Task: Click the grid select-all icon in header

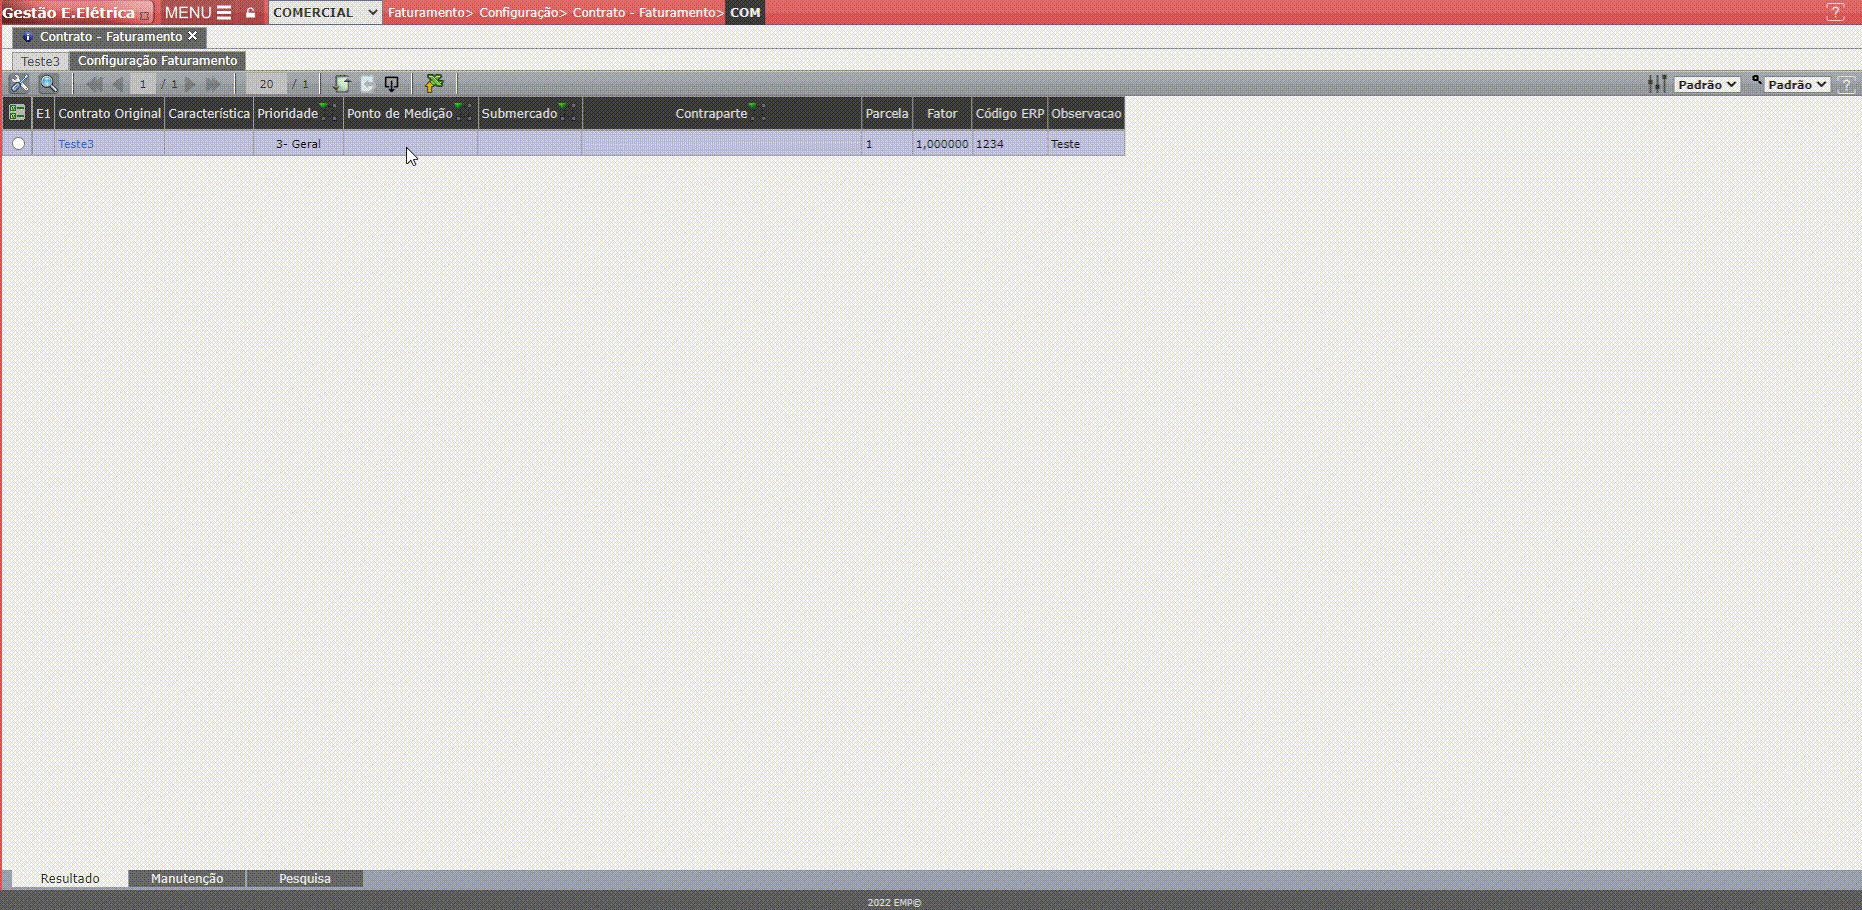Action: tap(17, 113)
